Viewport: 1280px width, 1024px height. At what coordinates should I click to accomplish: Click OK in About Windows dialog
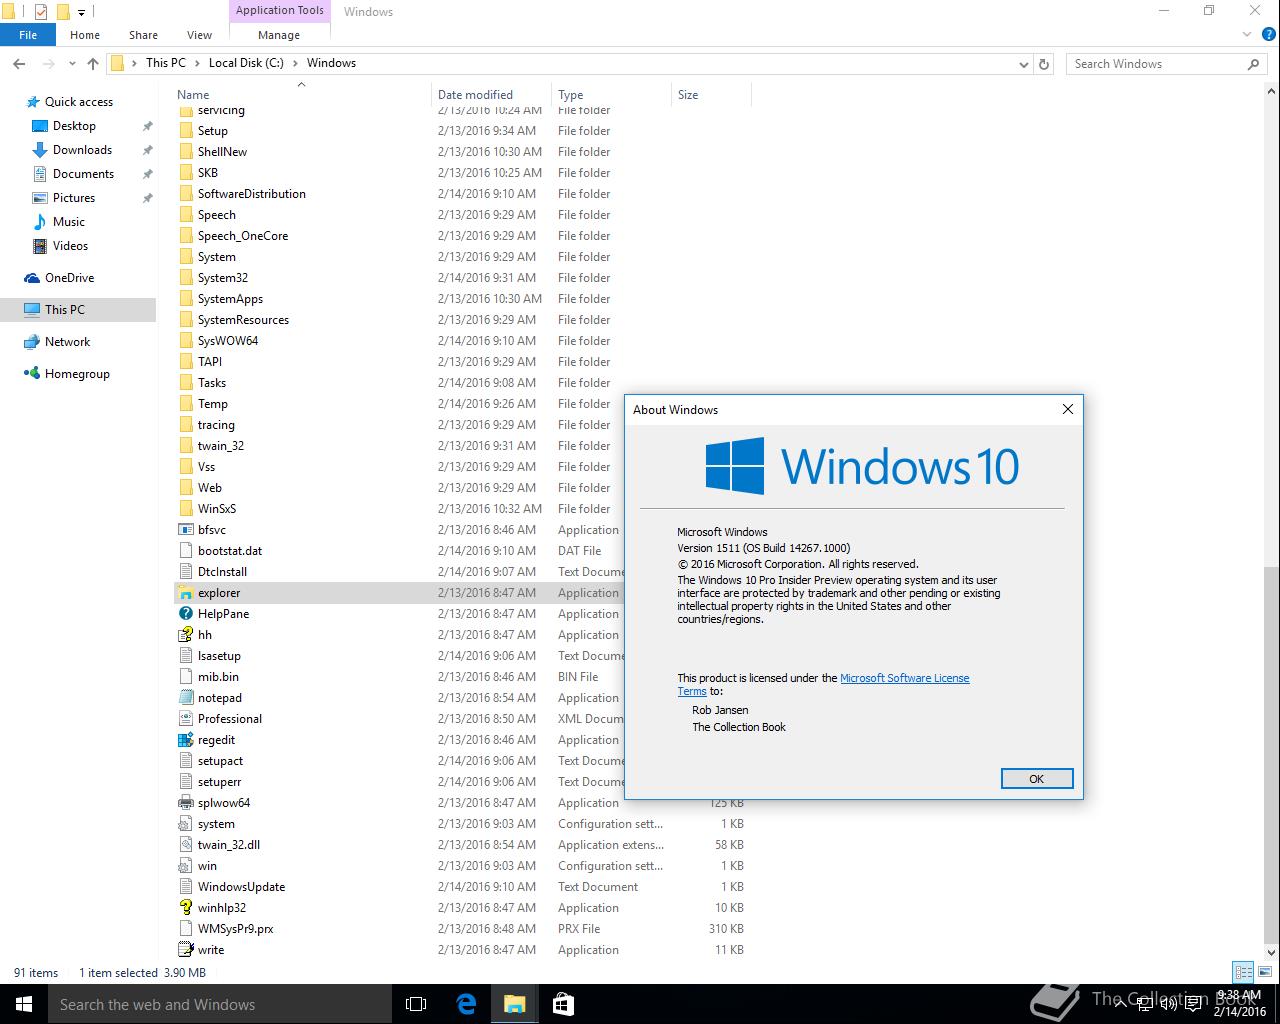1037,779
